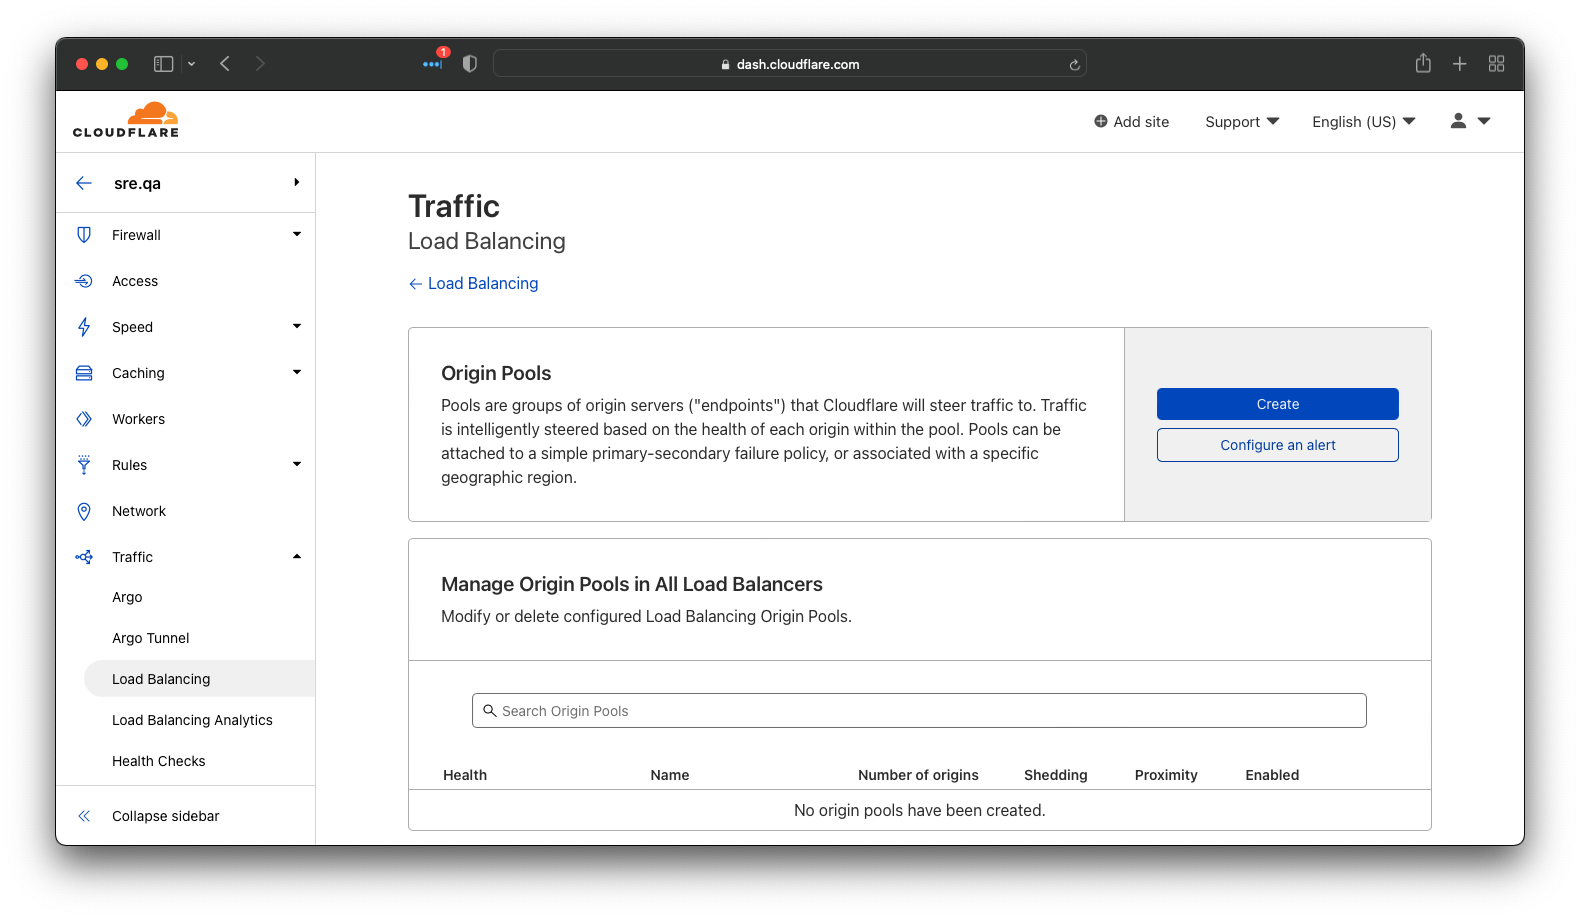Screen dimensions: 1580x919
Task: Open Load Balancing Analytics
Action: (192, 720)
